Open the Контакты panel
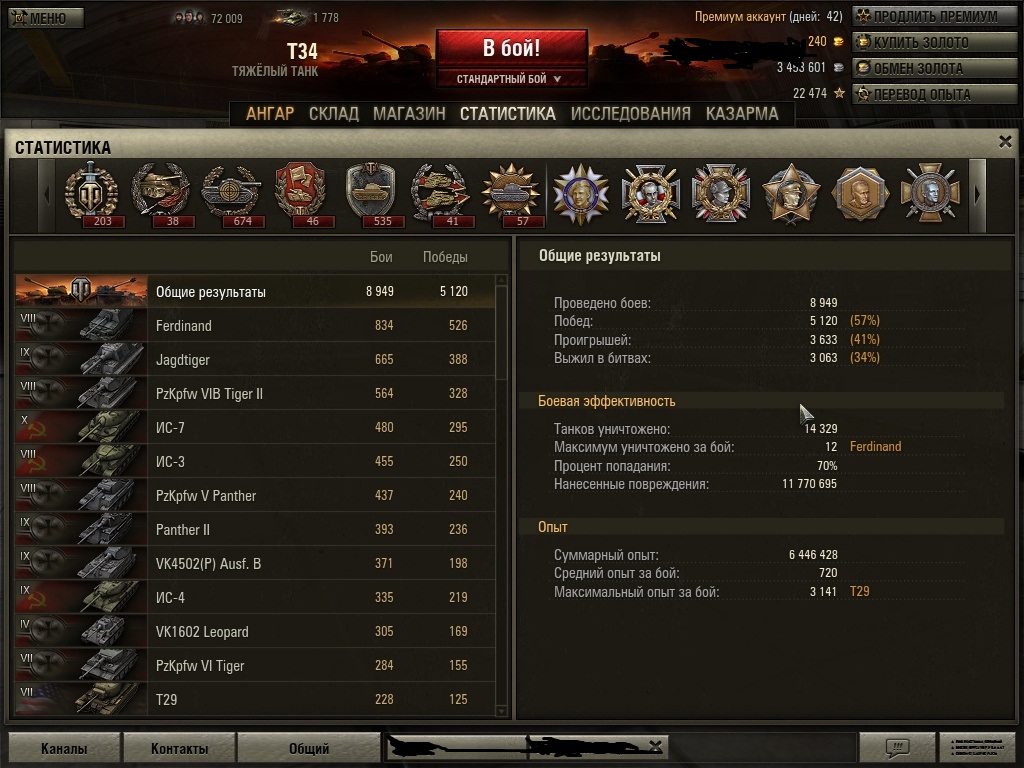This screenshot has width=1024, height=768. (179, 748)
